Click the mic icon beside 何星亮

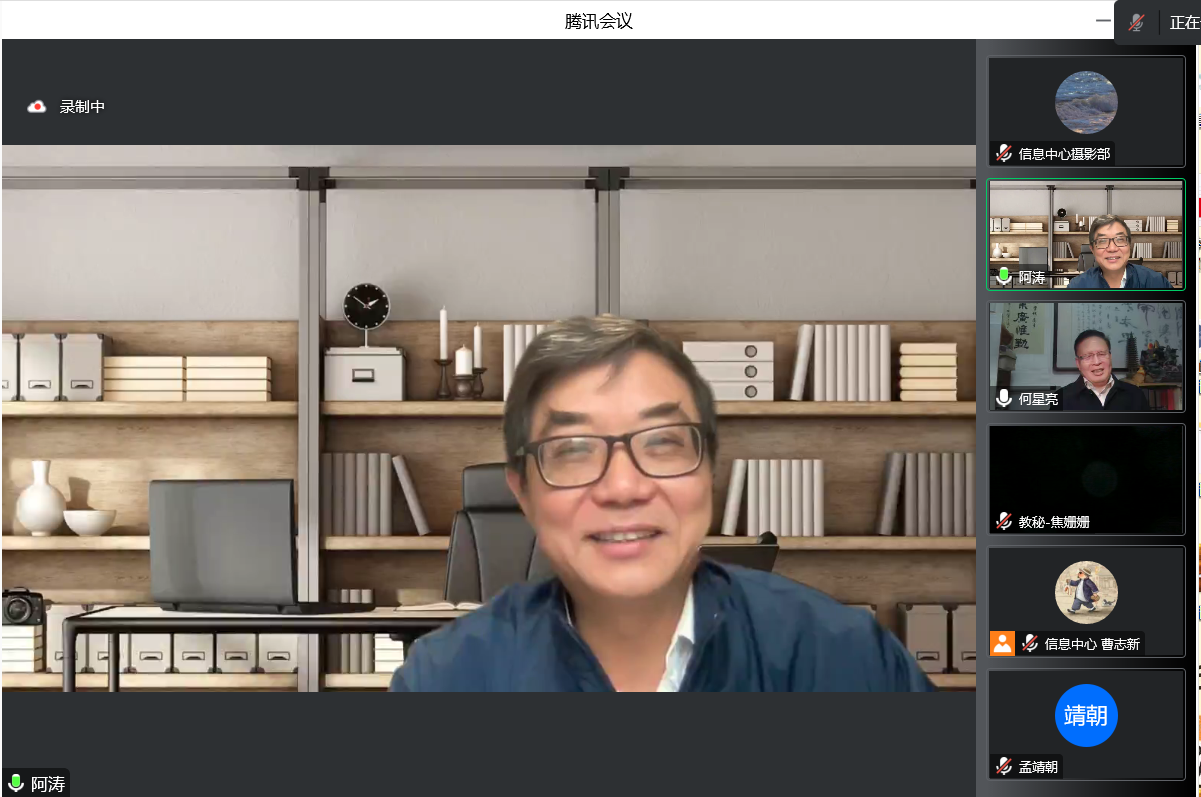[x=1003, y=398]
